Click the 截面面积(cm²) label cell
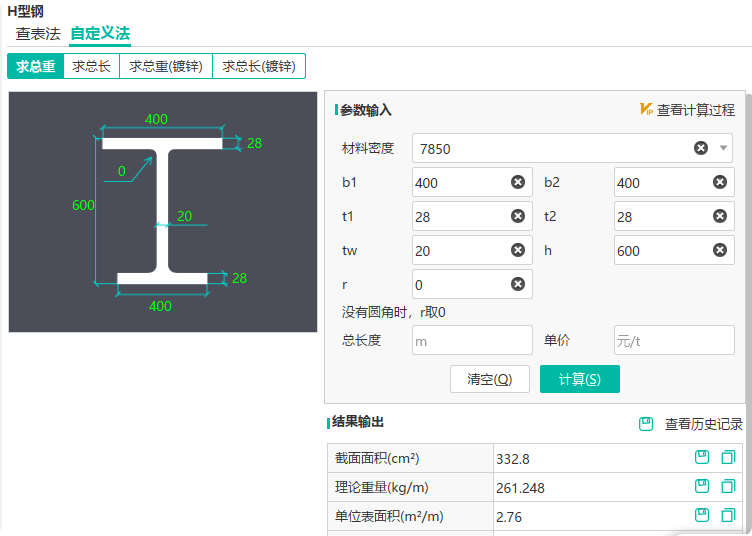This screenshot has height=536, width=752. point(411,458)
